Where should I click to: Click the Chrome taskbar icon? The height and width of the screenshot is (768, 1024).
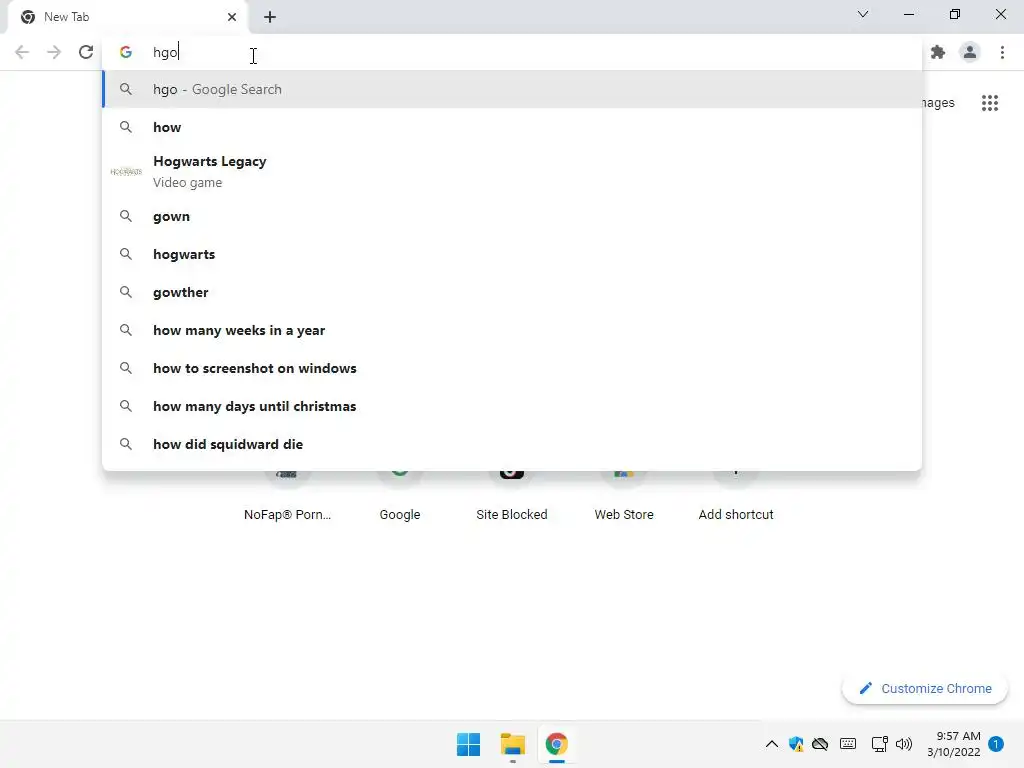pyautogui.click(x=556, y=744)
